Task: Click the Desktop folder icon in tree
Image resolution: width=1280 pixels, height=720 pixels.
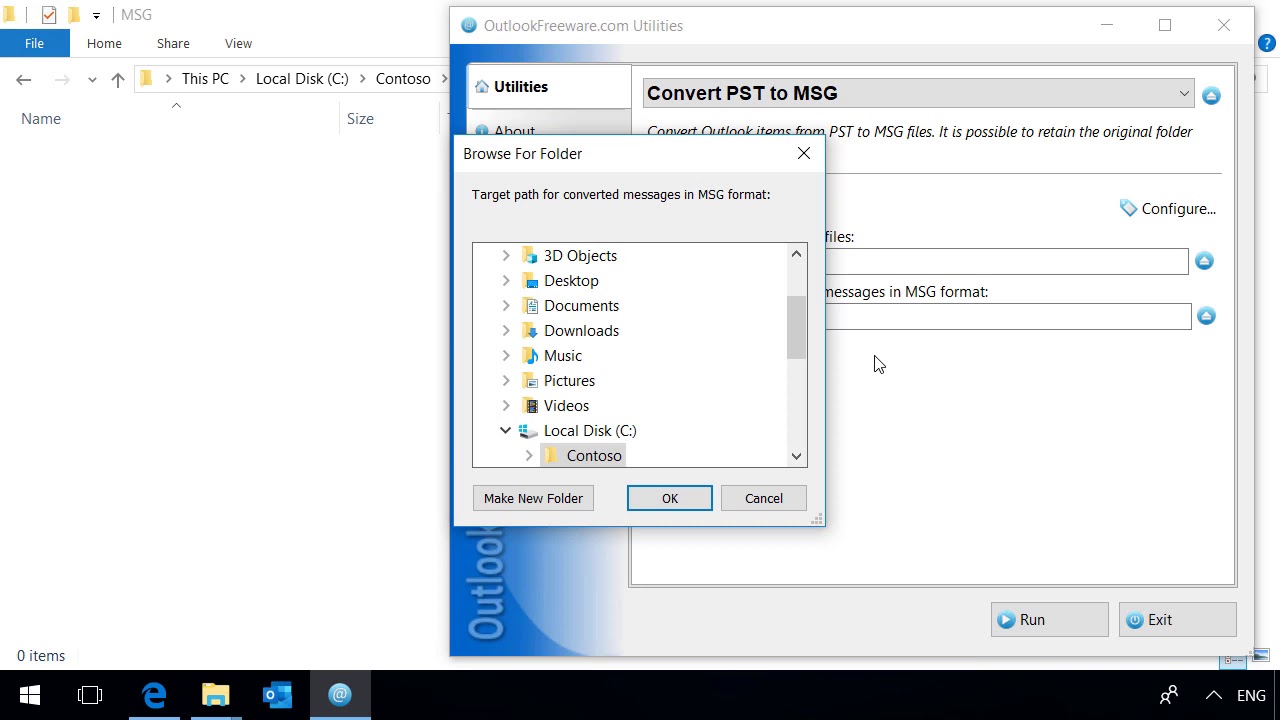Action: (x=530, y=281)
